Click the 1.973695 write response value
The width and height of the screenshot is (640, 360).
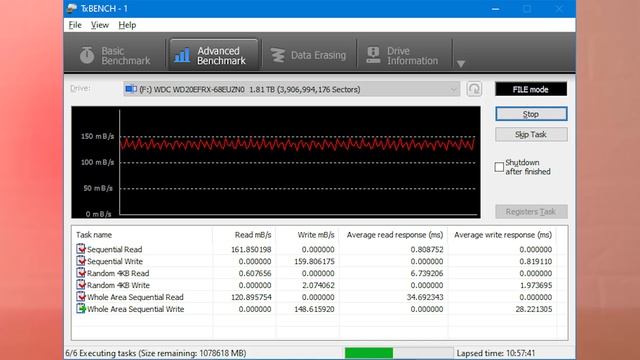[536, 285]
